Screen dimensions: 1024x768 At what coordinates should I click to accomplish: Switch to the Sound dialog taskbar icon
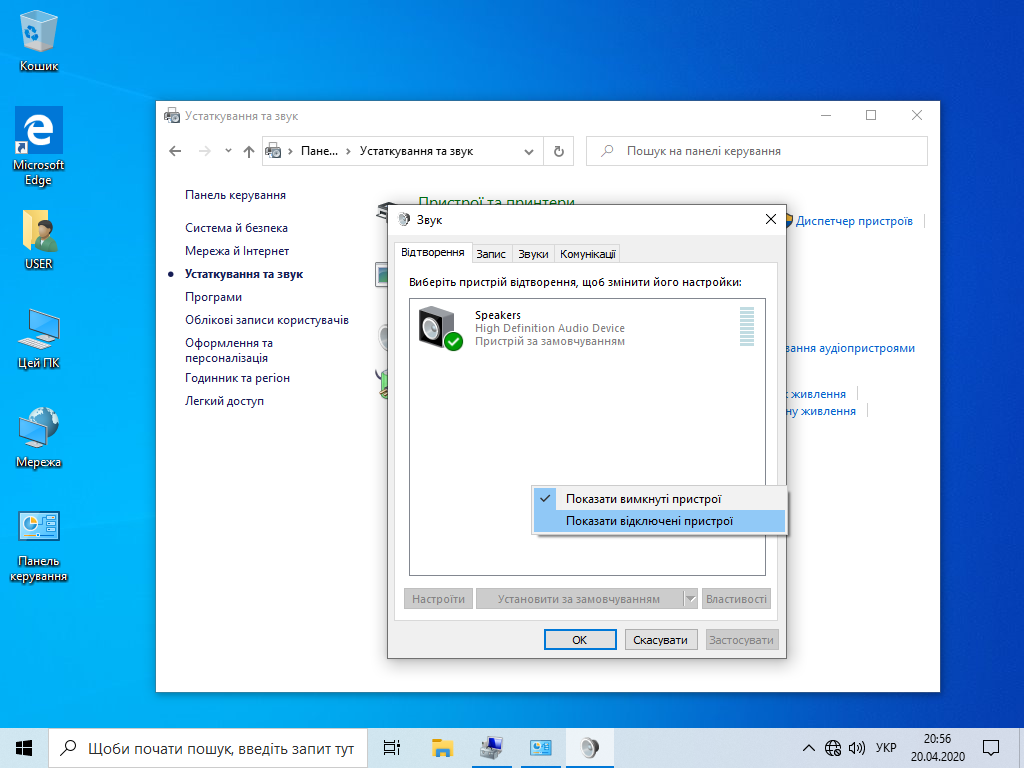590,748
